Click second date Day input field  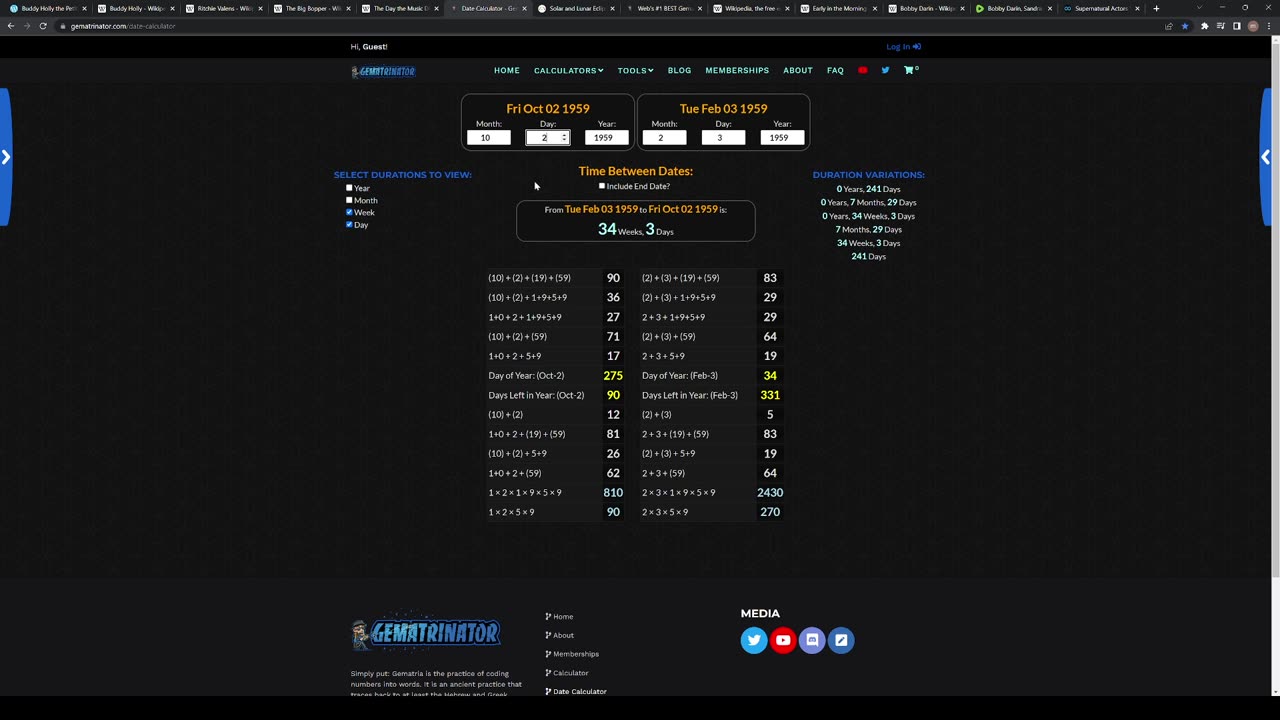pos(723,138)
